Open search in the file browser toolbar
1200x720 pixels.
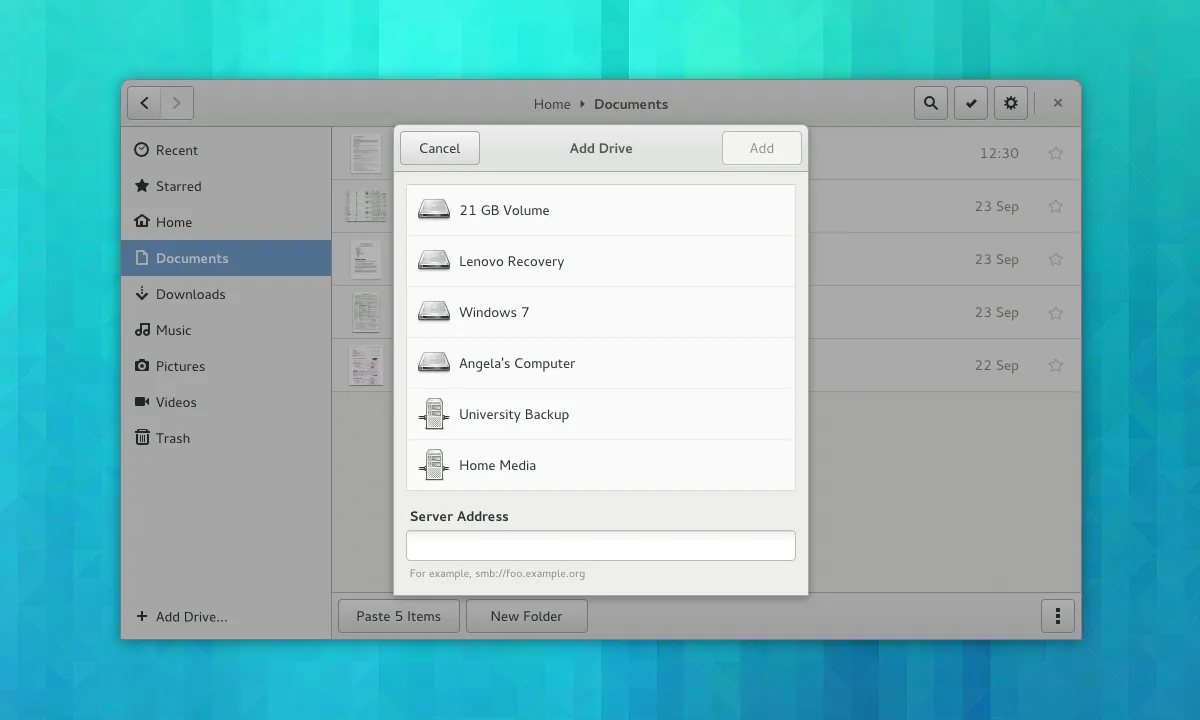click(930, 102)
